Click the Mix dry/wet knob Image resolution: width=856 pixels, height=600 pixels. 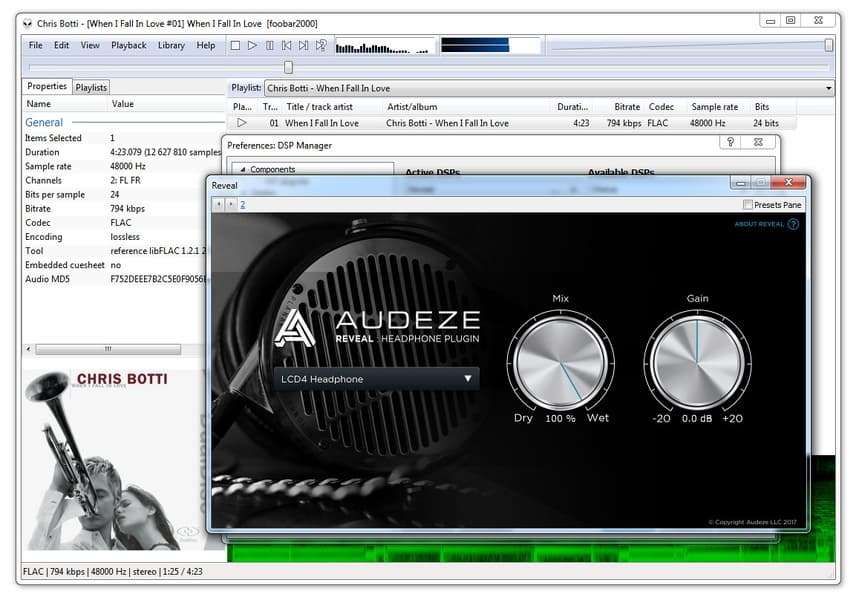point(560,360)
